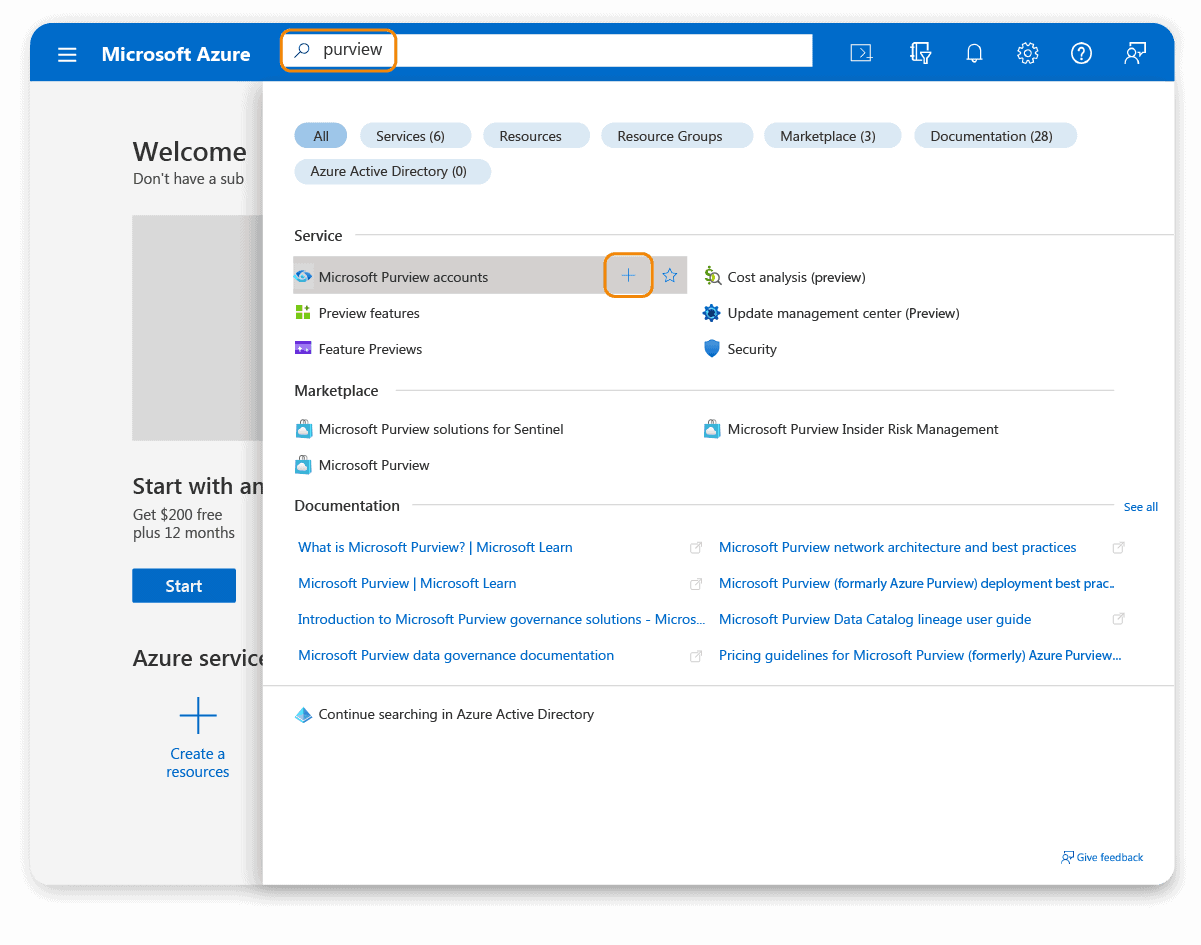Screen dimensions: 1201x945
Task: Click See all next to Documentation
Action: (x=1140, y=506)
